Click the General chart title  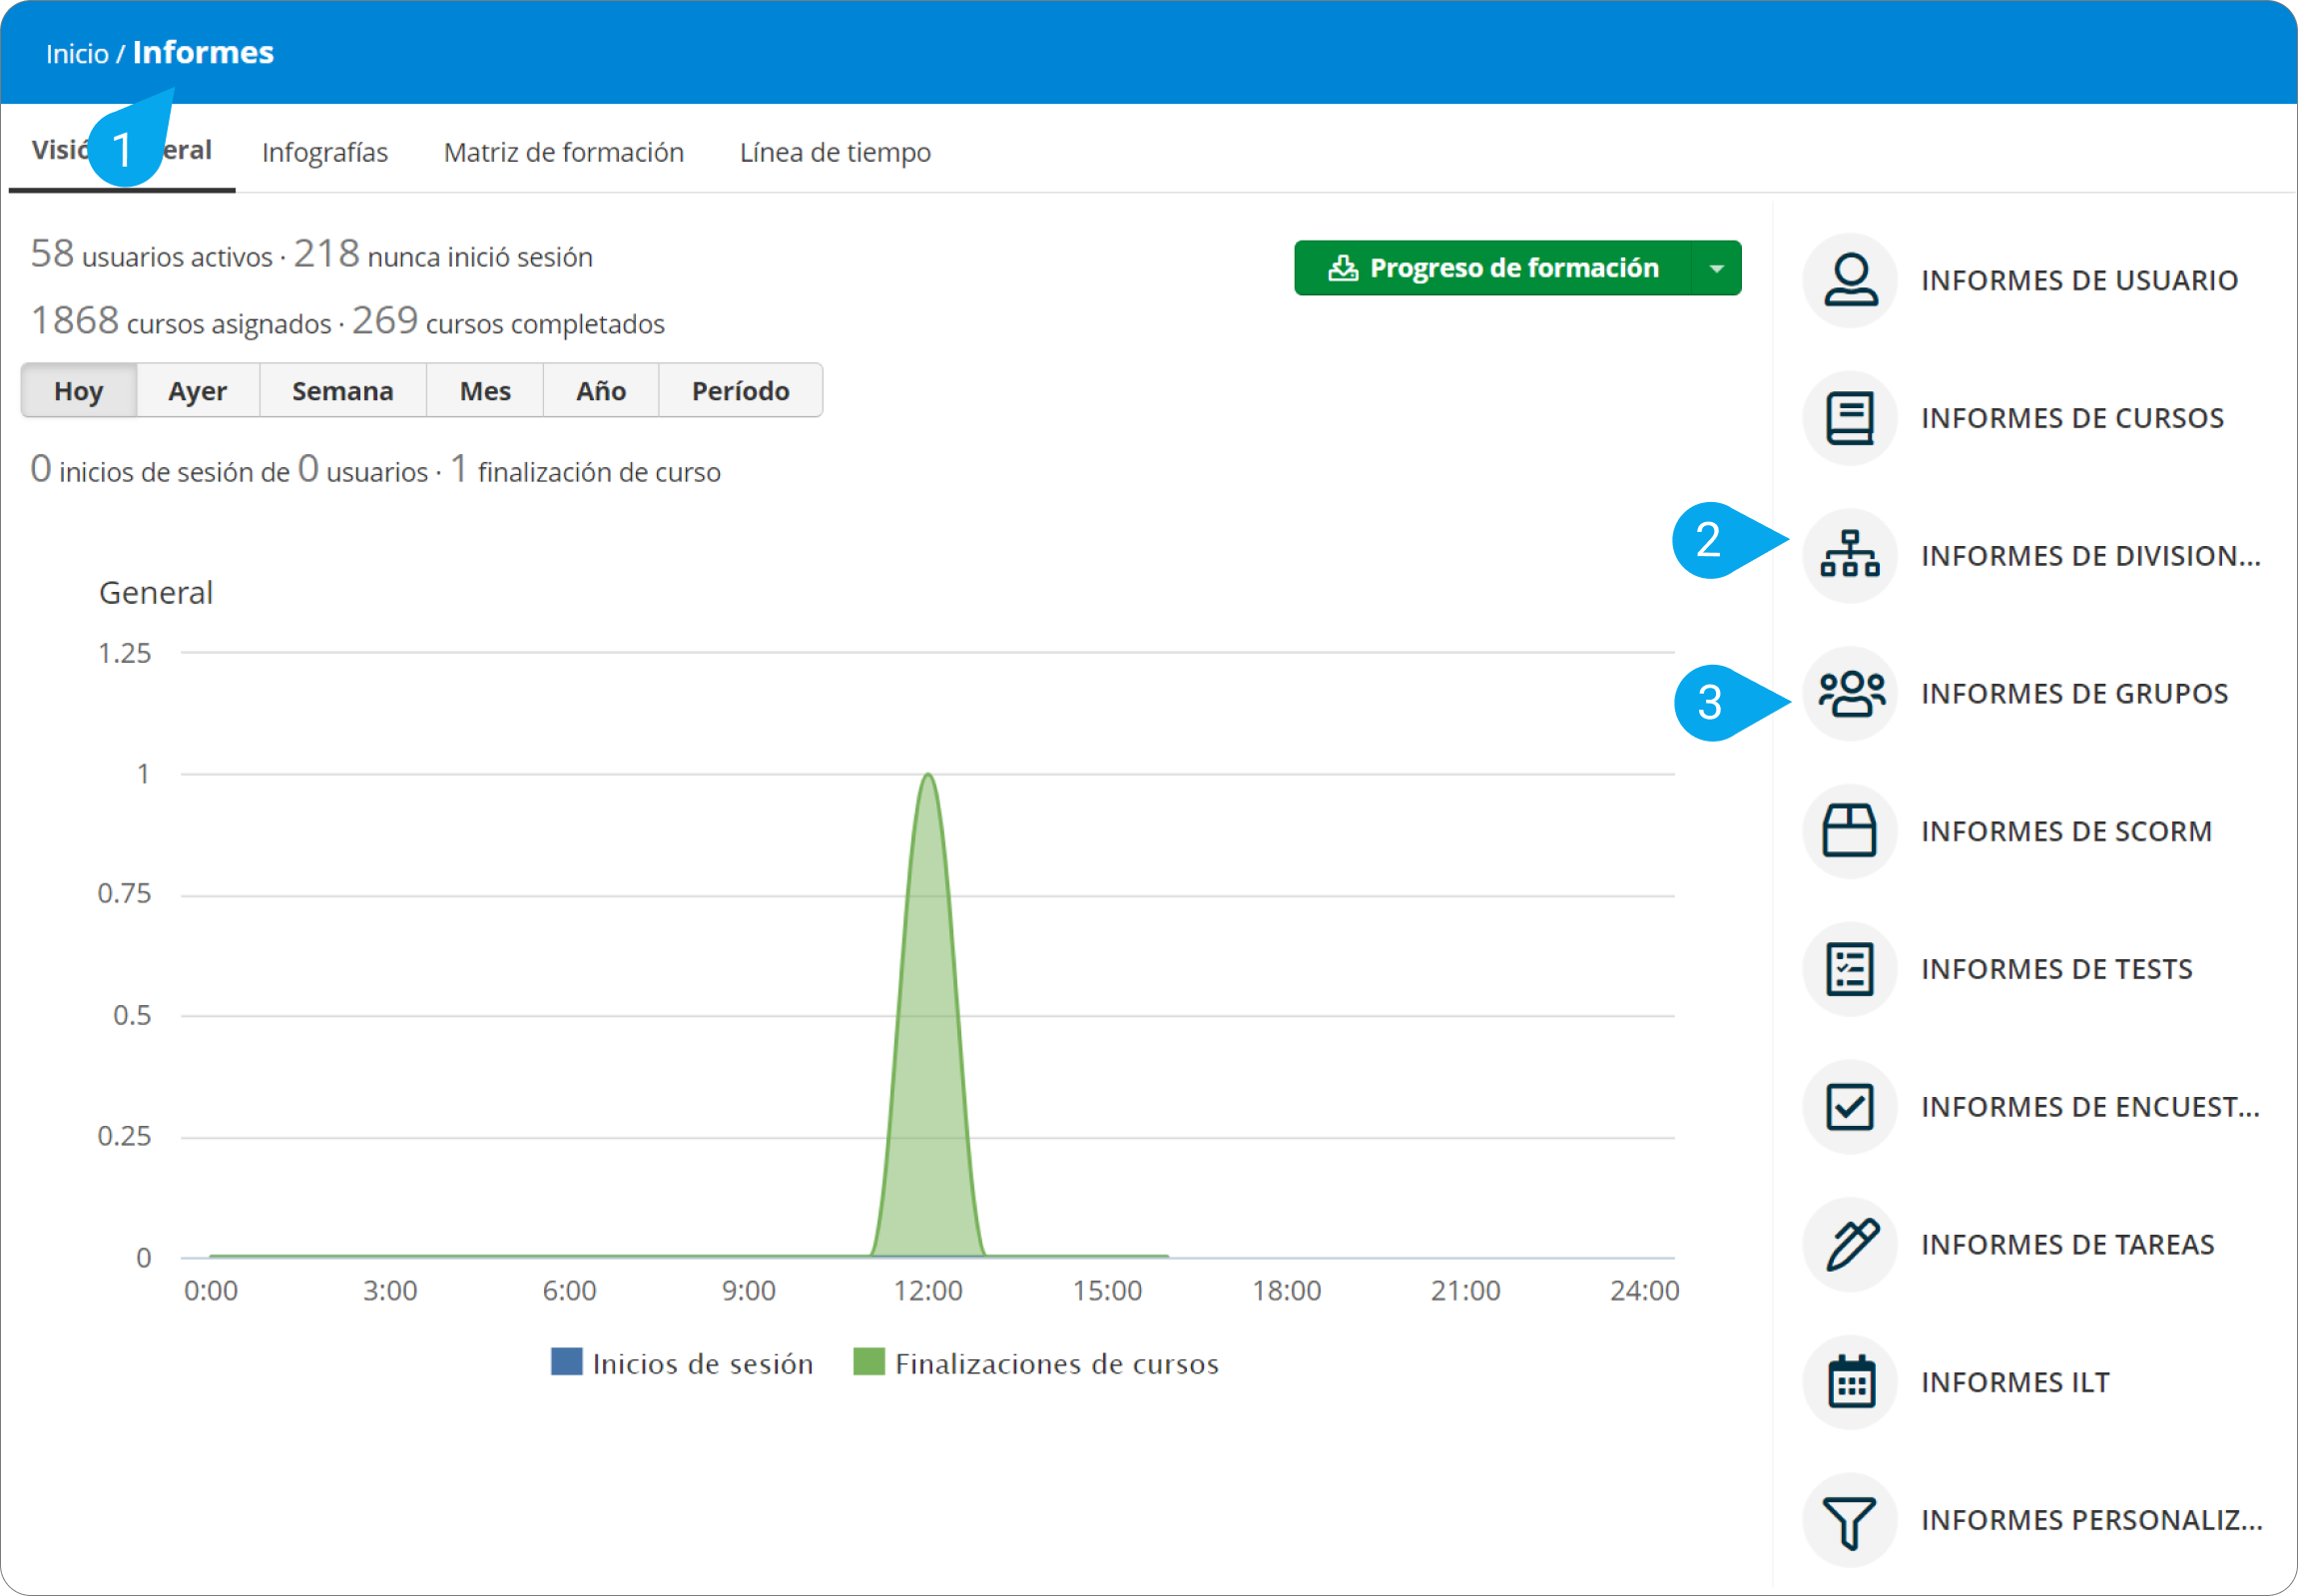point(156,593)
